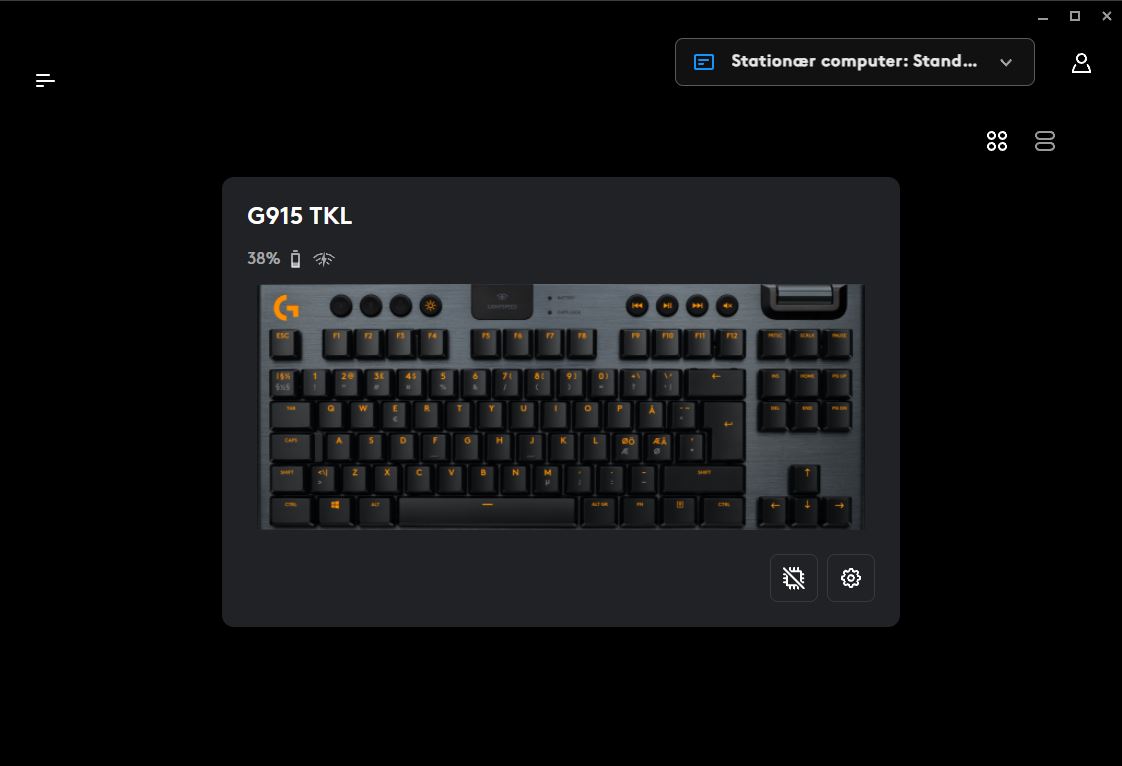Click the 38% battery level text
The image size is (1122, 766).
263,258
